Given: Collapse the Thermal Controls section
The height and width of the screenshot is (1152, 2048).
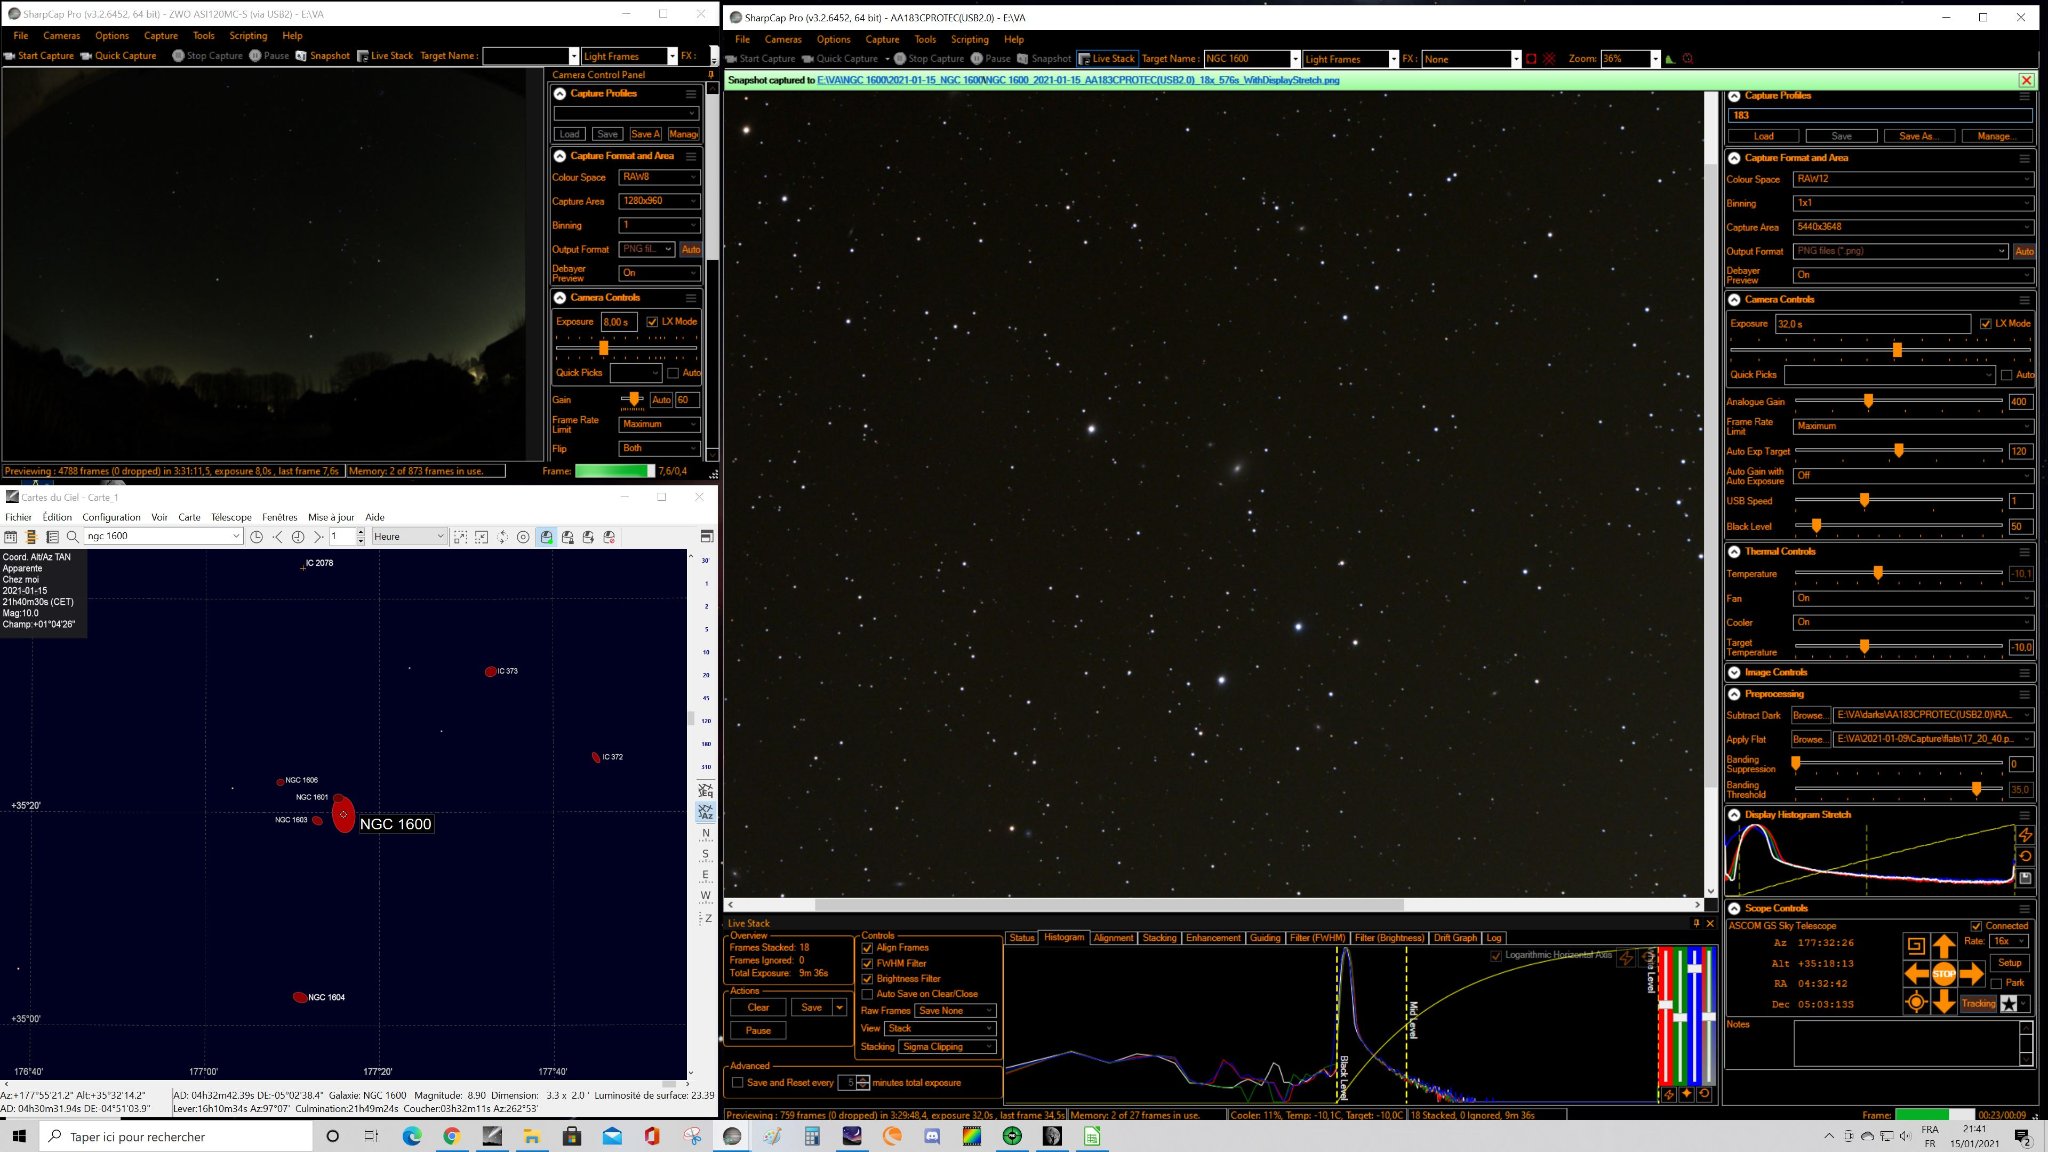Looking at the screenshot, I should (x=1734, y=552).
